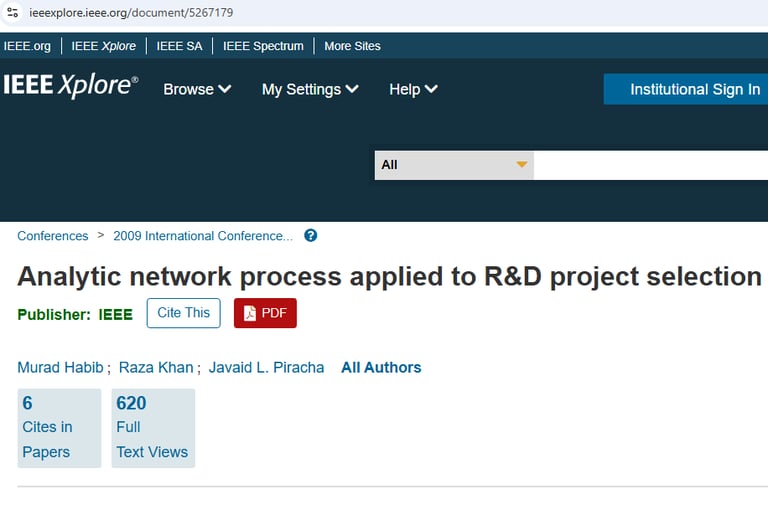
Task: Go to IEEE Xplore in top bar
Action: point(104,46)
